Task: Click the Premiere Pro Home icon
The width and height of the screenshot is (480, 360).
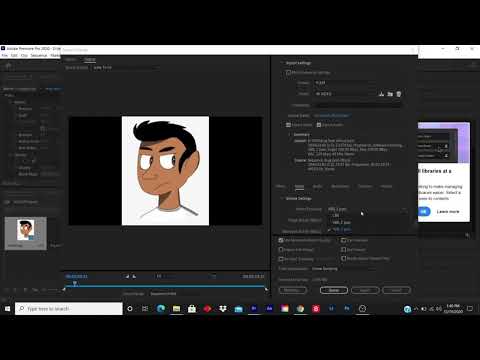Action: (9, 66)
